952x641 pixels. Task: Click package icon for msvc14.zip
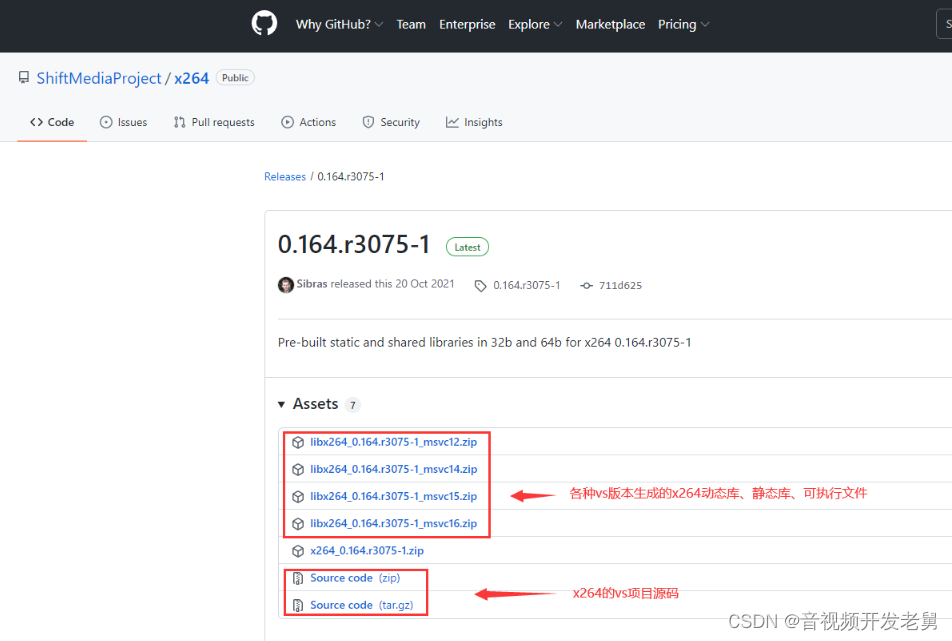298,469
